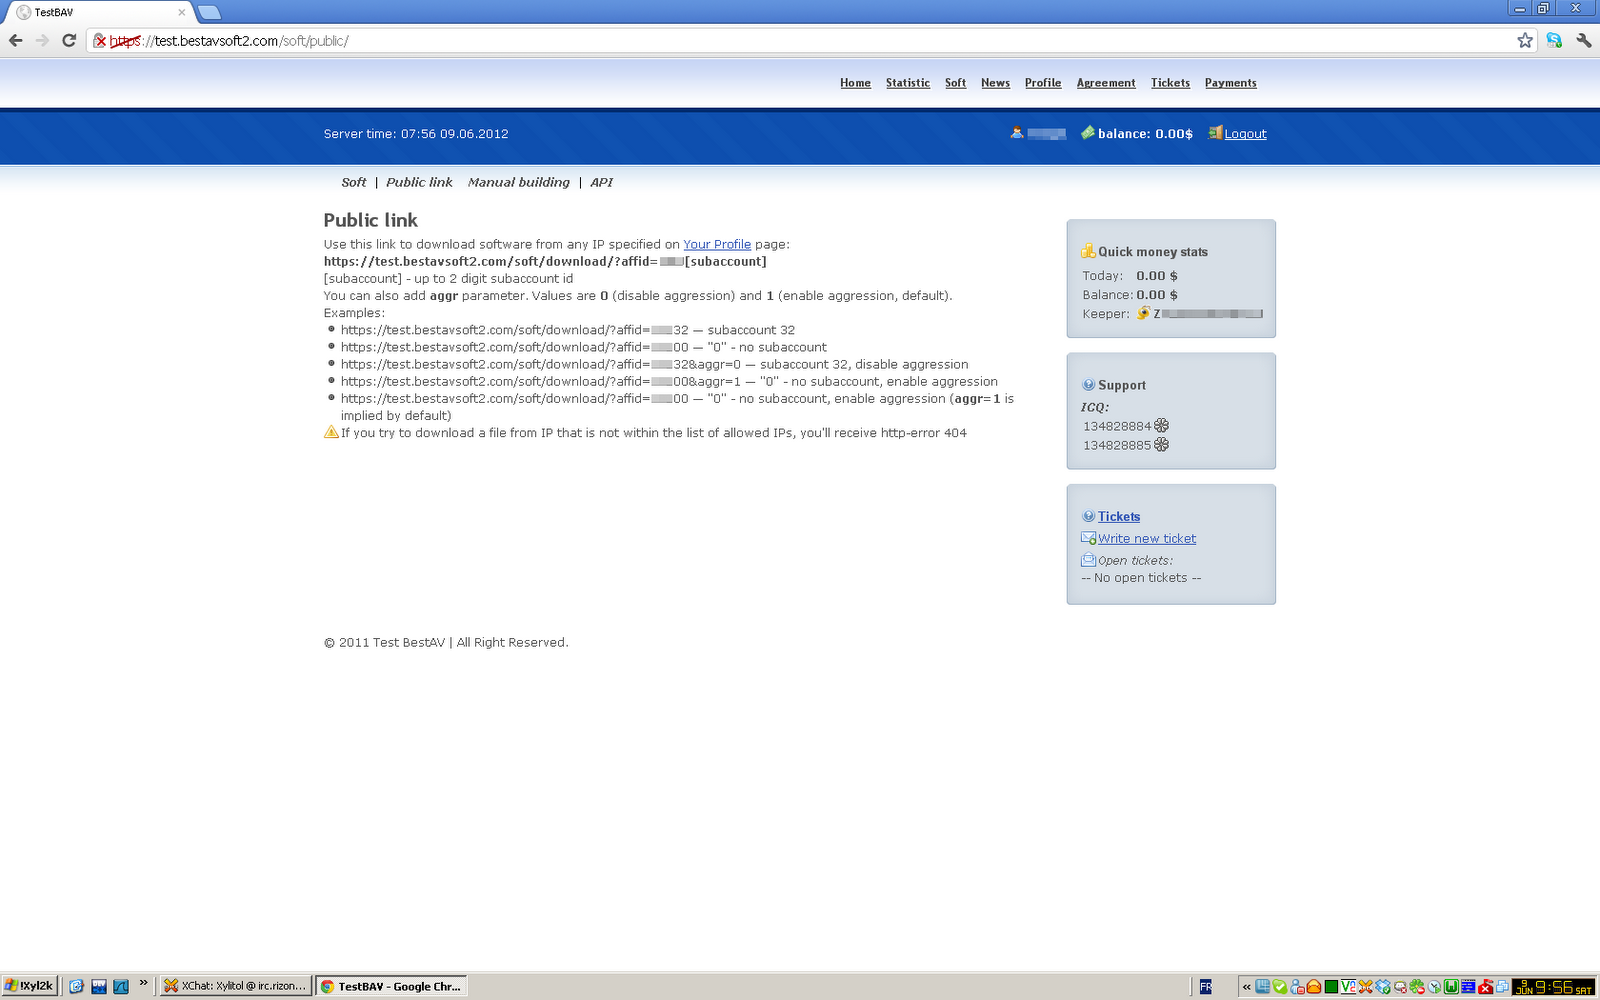1600x1000 pixels.
Task: Go back to the previous page
Action: pyautogui.click(x=16, y=41)
